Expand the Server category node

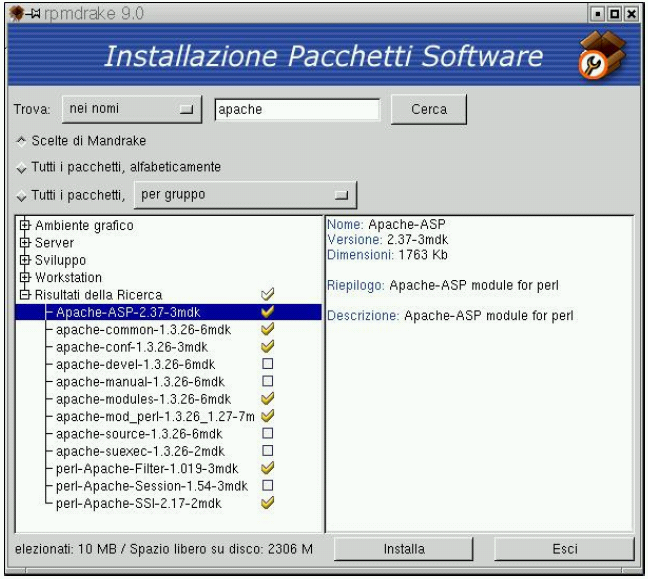point(25,242)
